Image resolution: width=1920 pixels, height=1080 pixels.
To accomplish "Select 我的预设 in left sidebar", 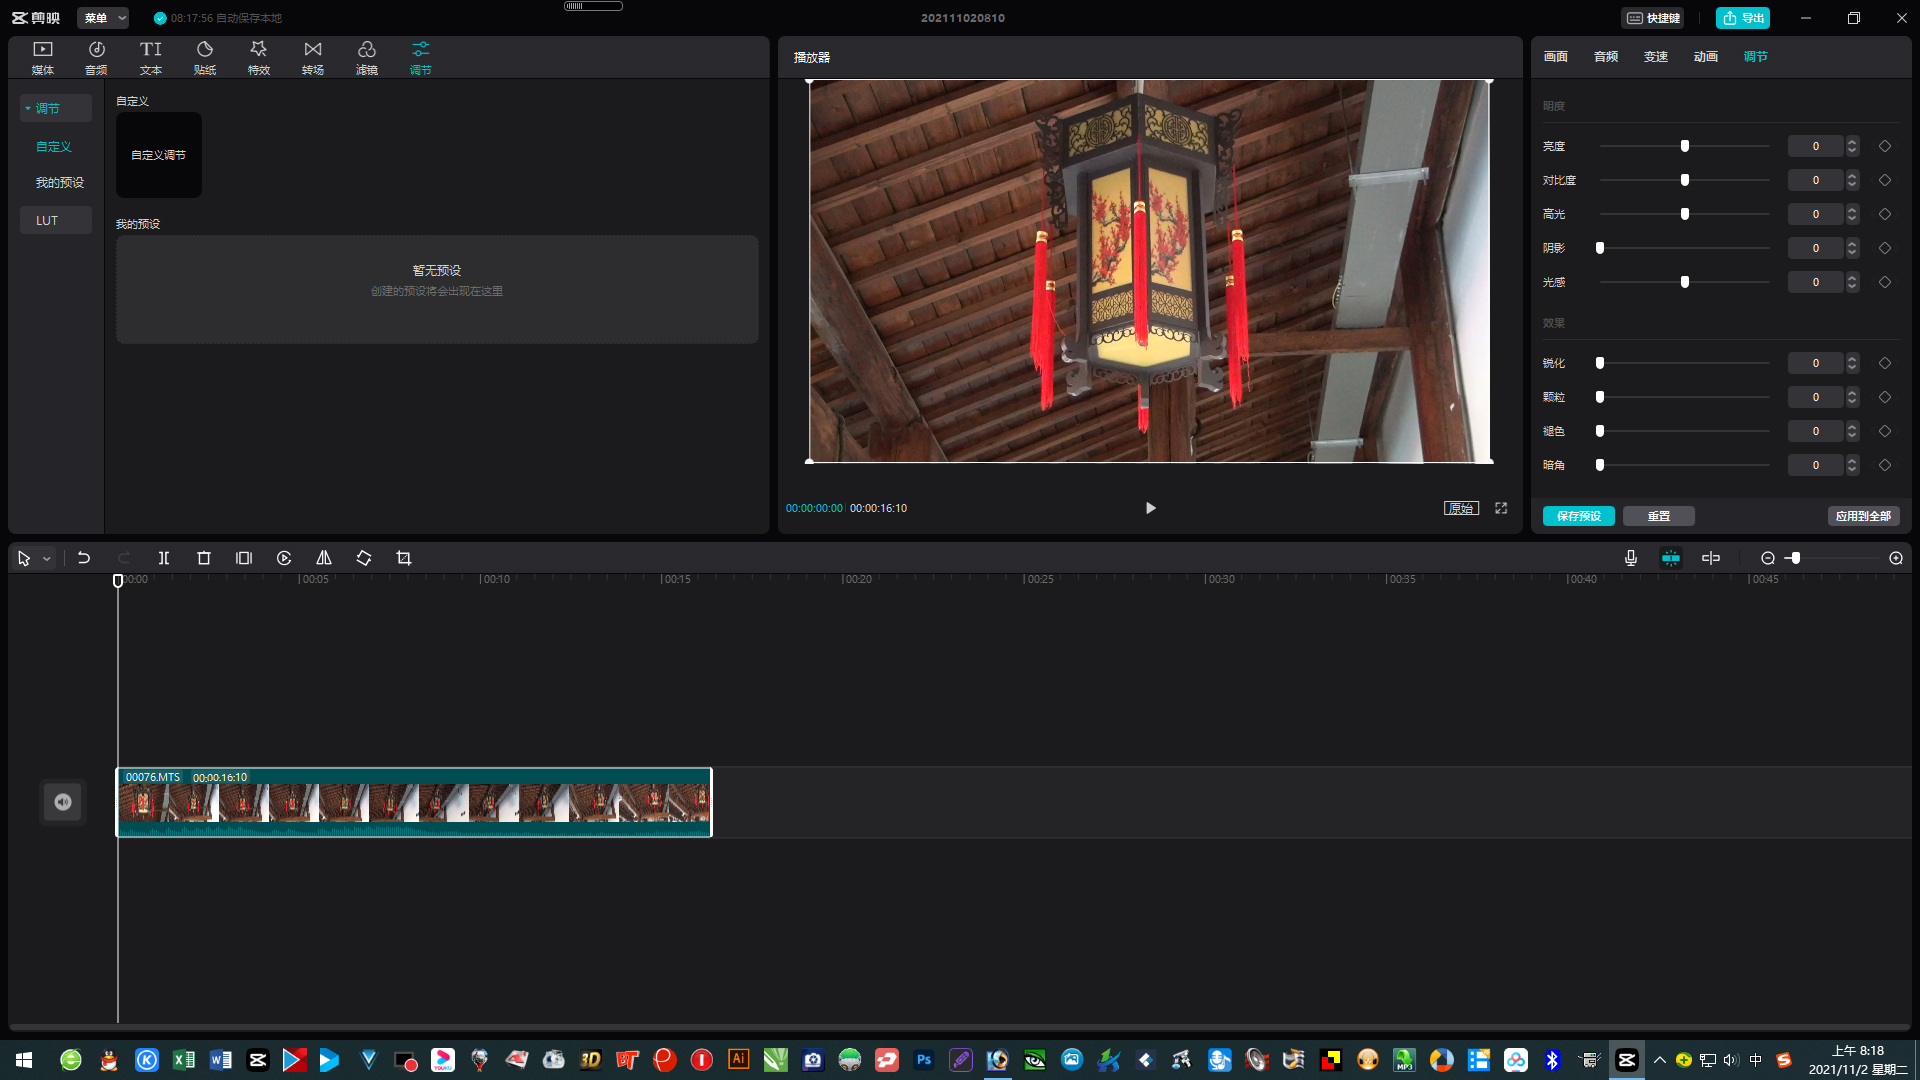I will 60,182.
